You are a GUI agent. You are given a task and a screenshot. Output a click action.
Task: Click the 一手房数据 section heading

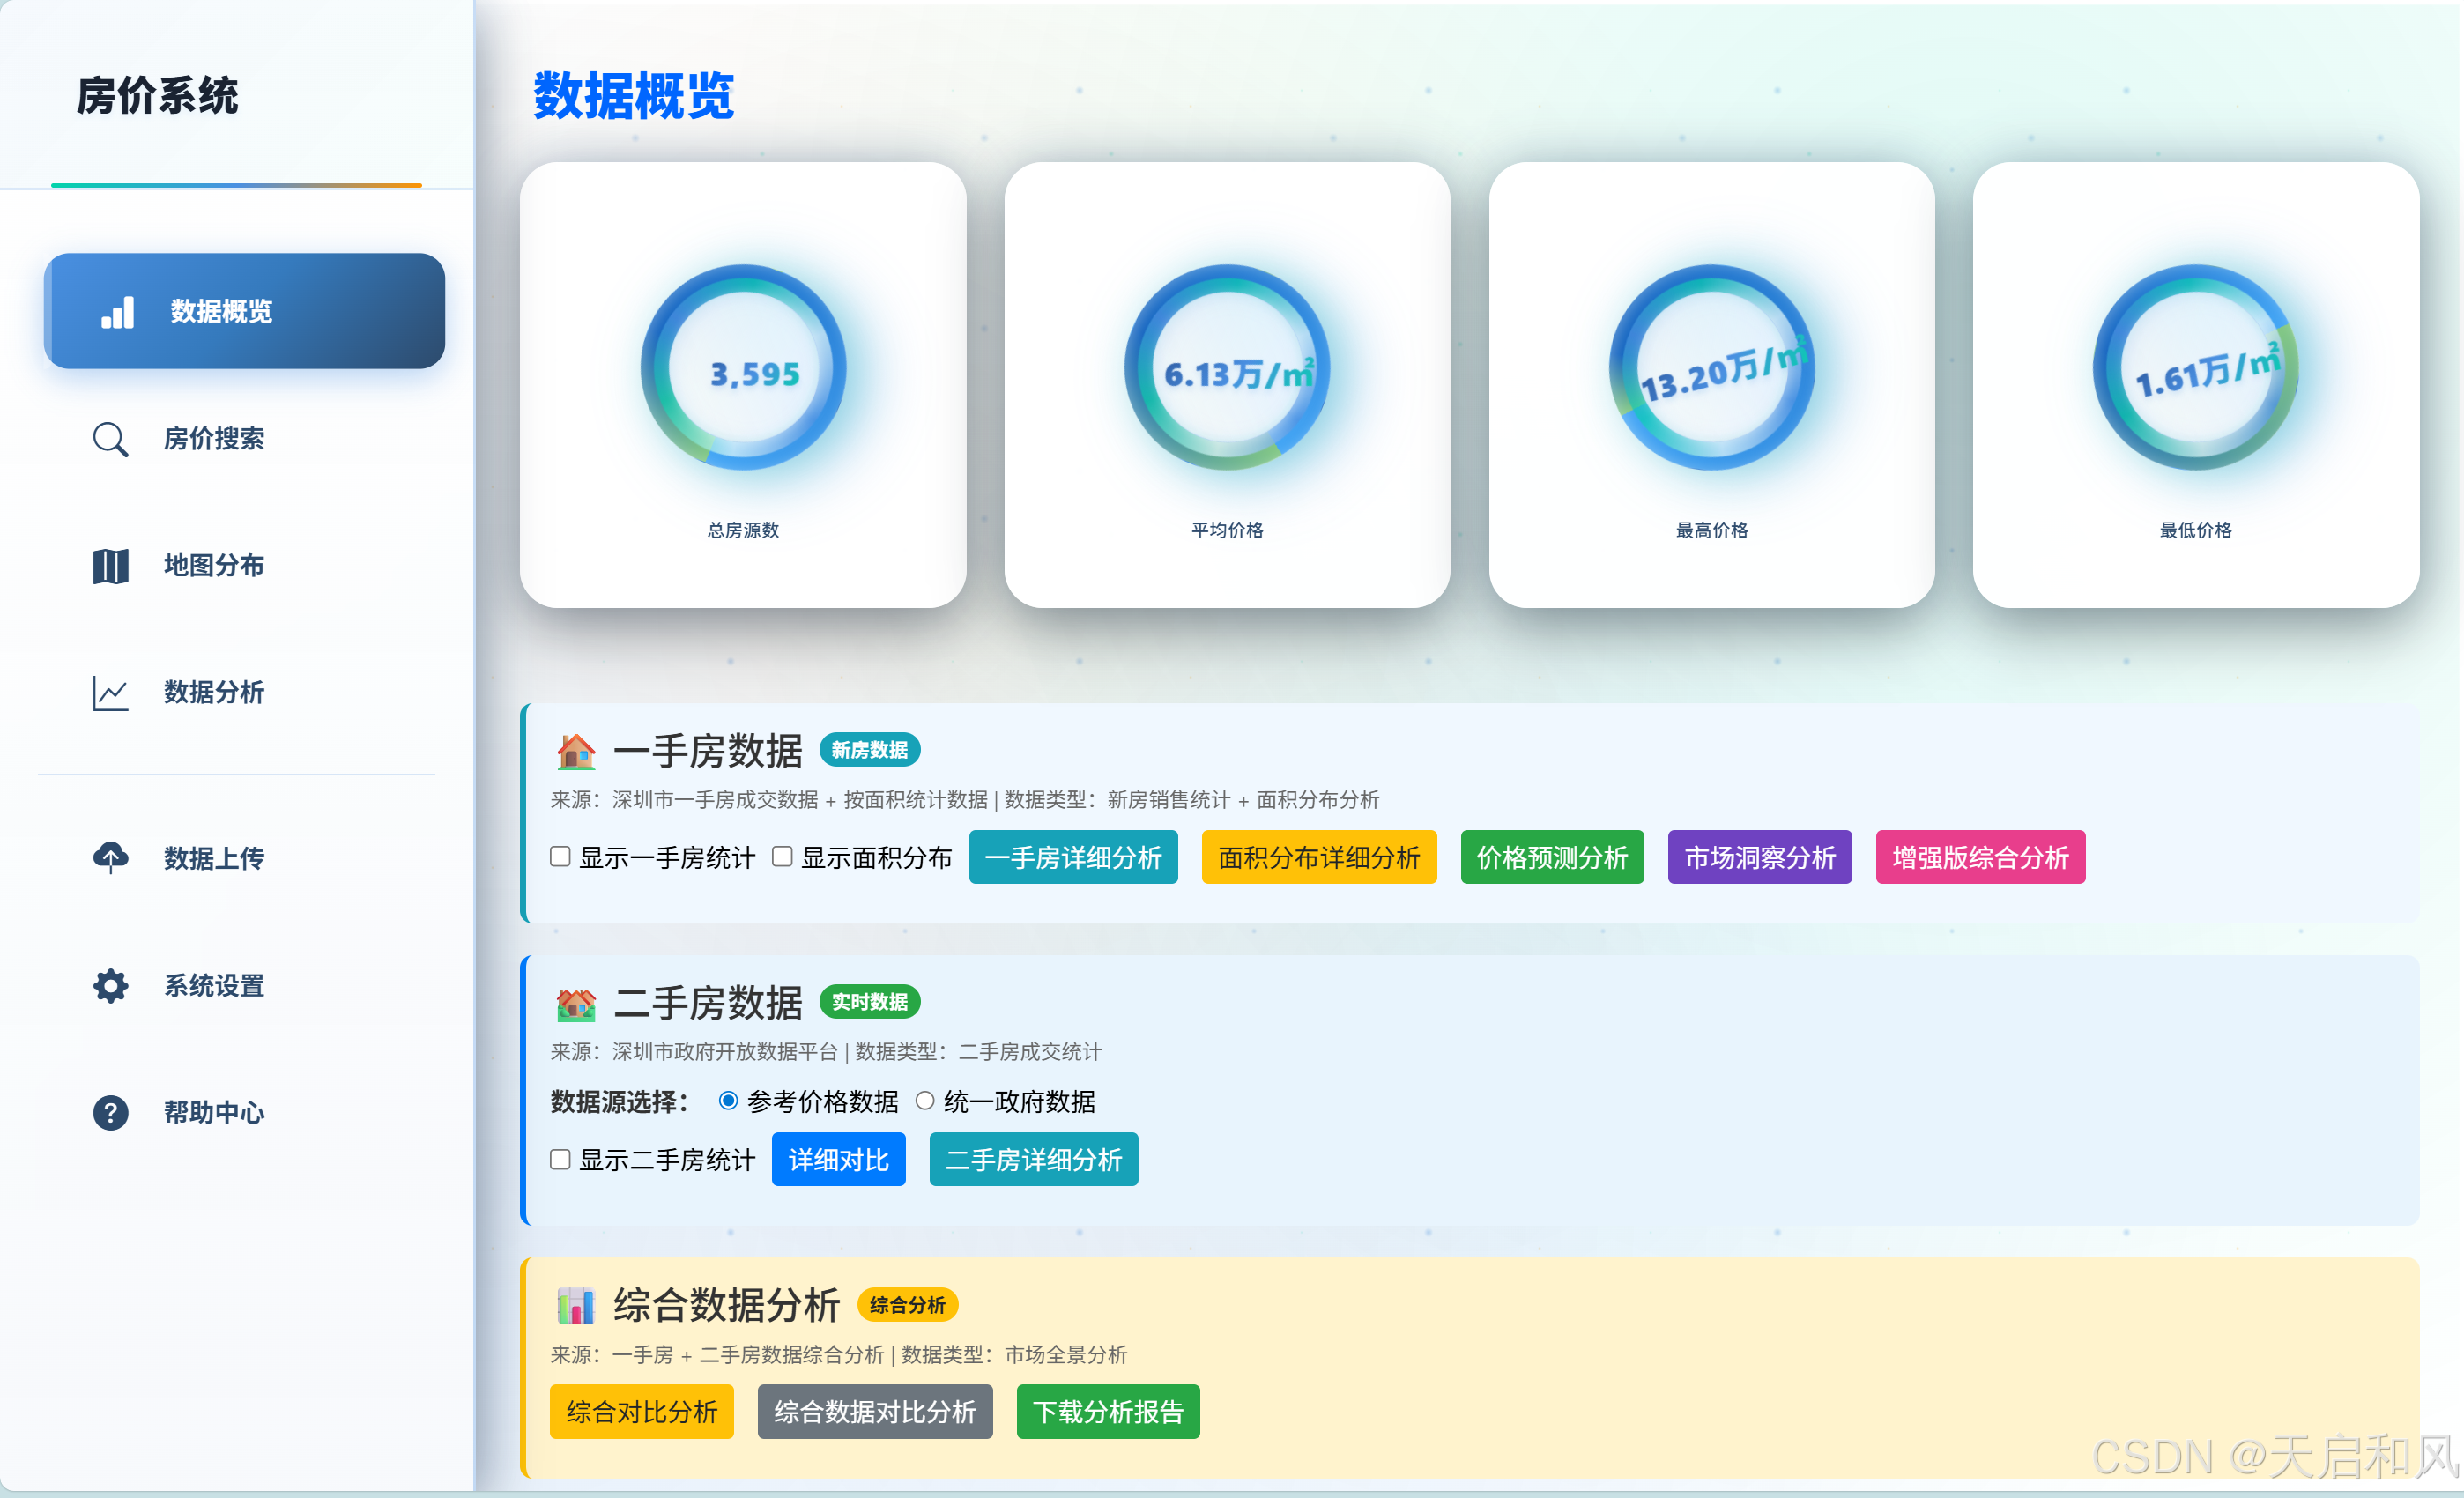(x=708, y=751)
